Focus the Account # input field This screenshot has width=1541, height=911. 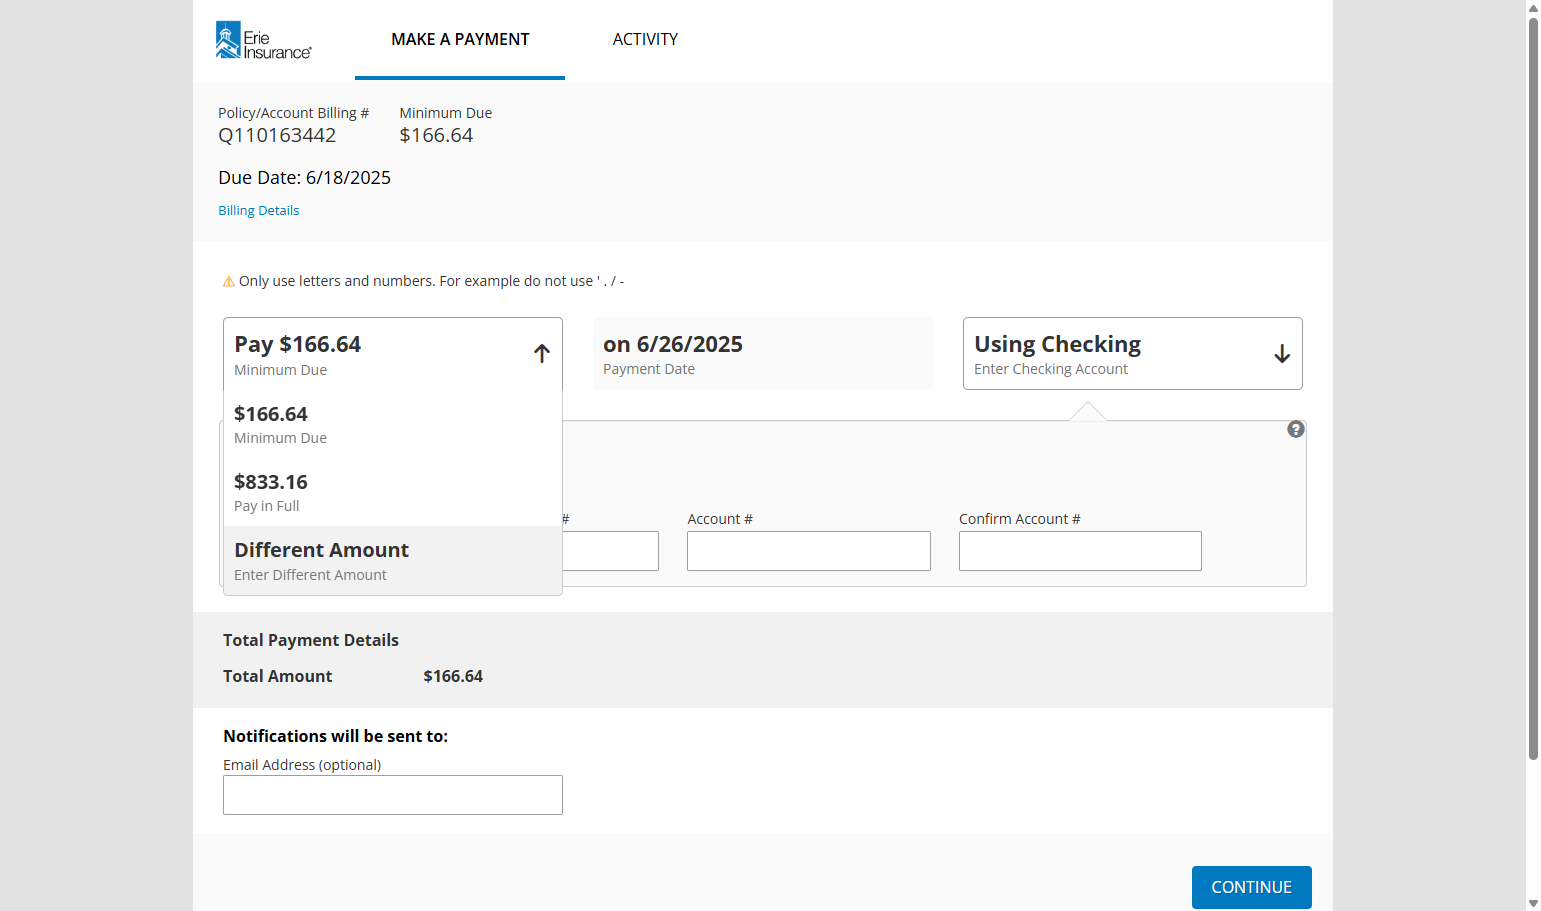tap(809, 551)
